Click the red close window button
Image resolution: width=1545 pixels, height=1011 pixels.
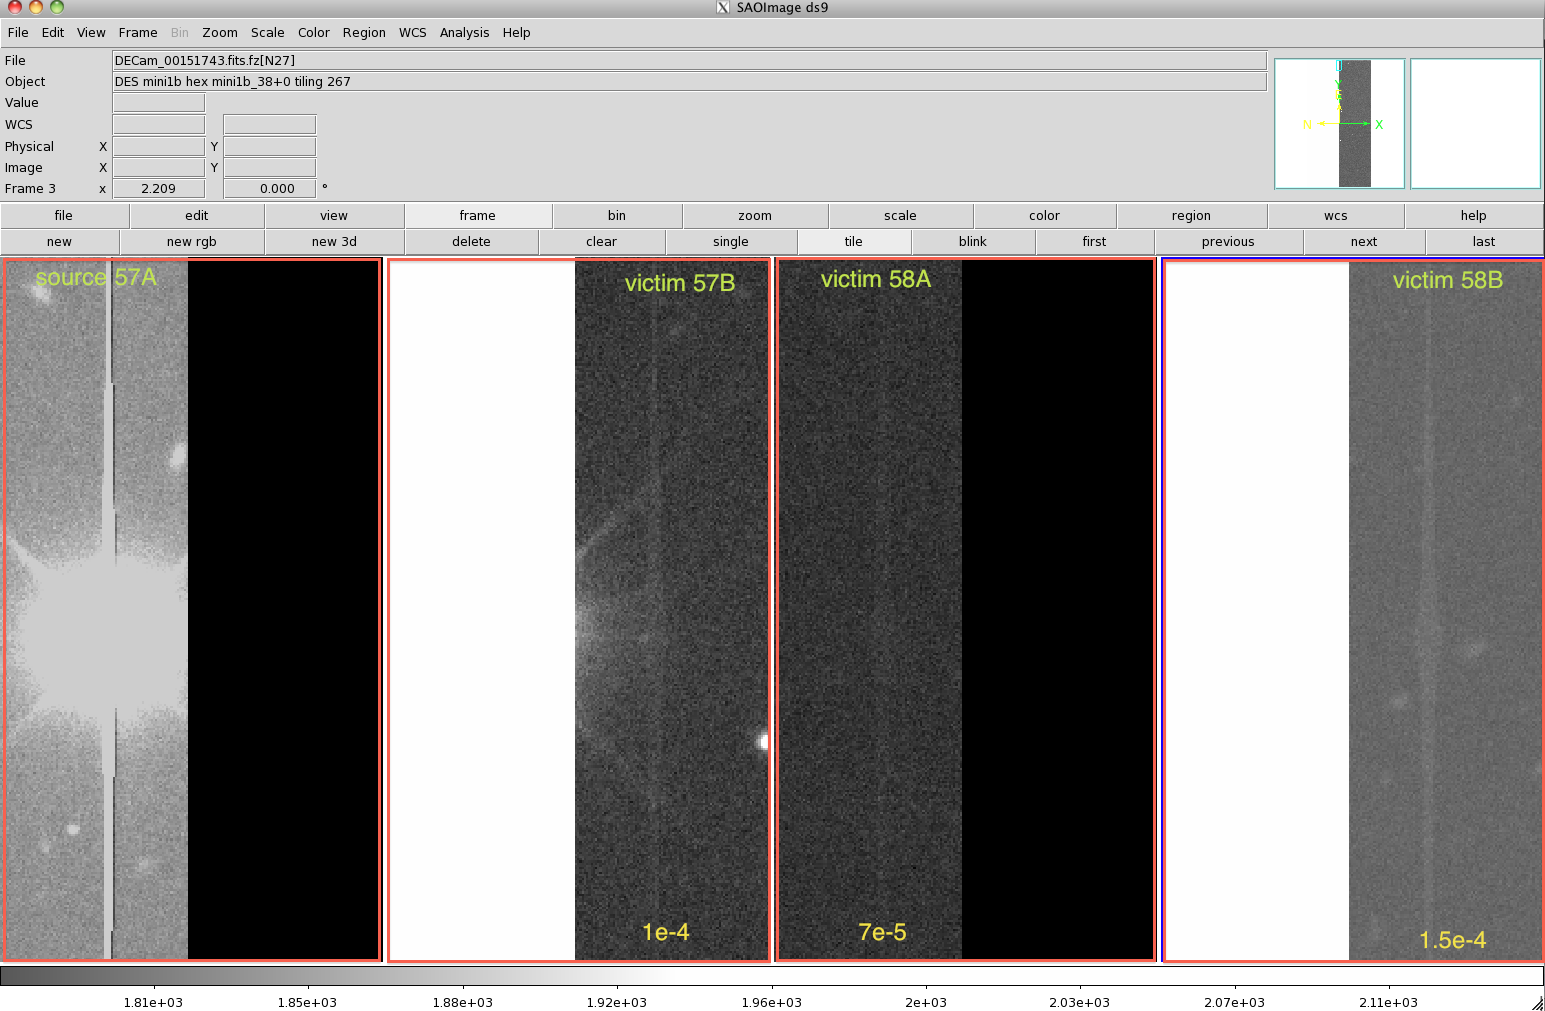pyautogui.click(x=15, y=7)
